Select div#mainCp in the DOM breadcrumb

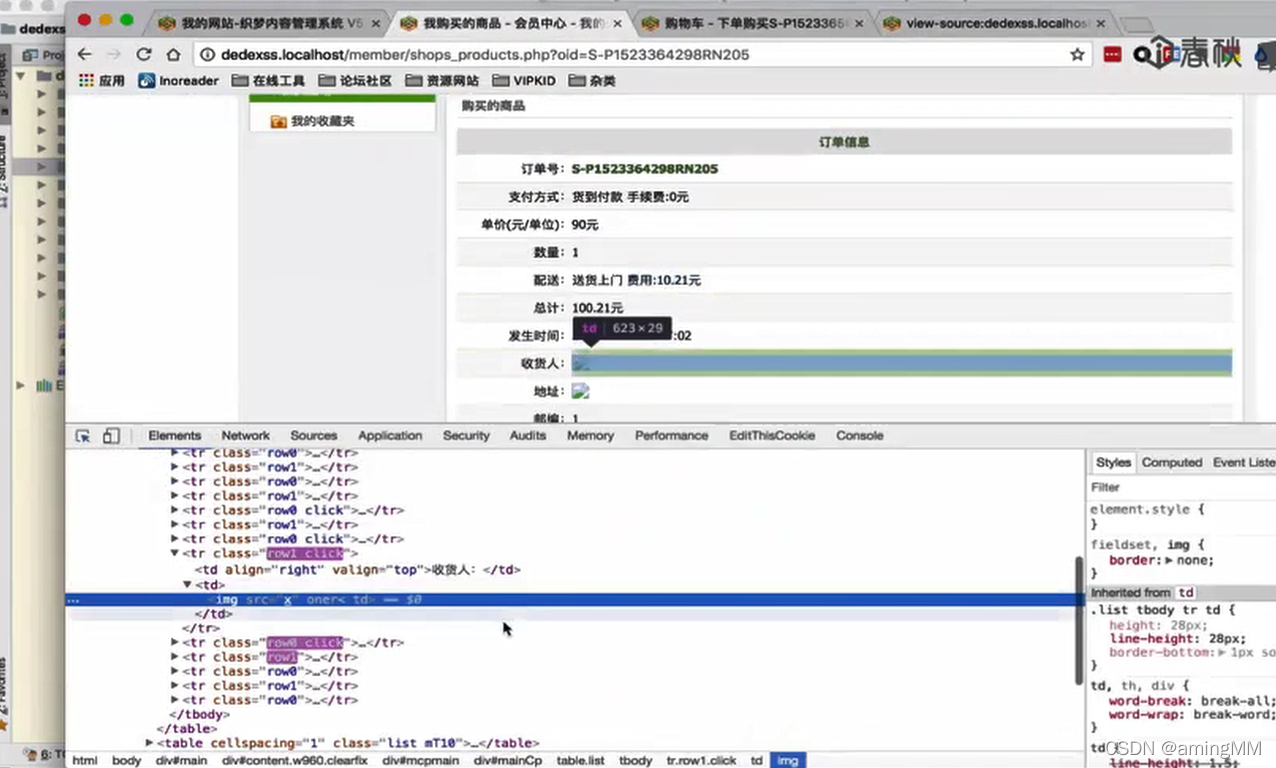coord(508,760)
